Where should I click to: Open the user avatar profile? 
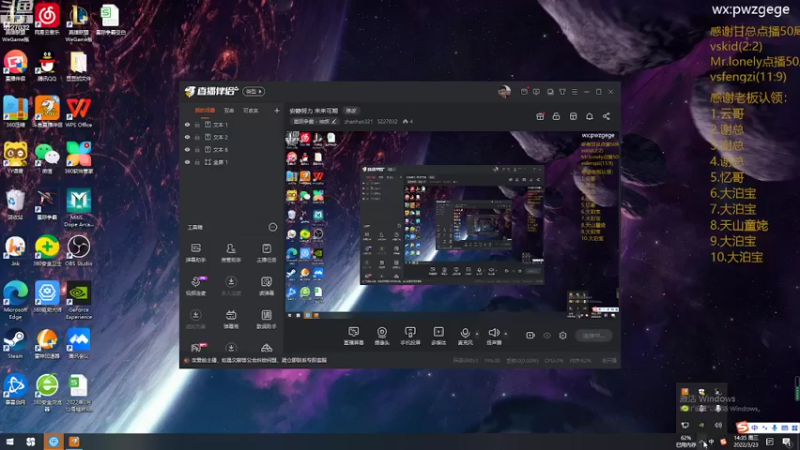coord(504,92)
